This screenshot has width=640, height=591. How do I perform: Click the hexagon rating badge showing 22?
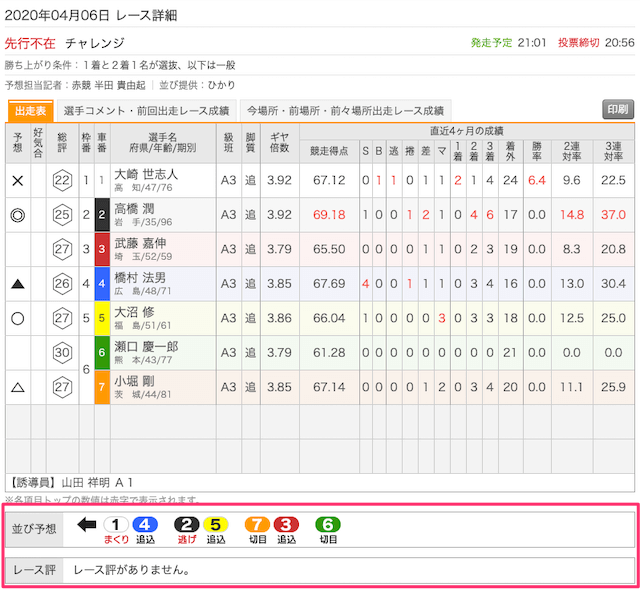click(63, 181)
